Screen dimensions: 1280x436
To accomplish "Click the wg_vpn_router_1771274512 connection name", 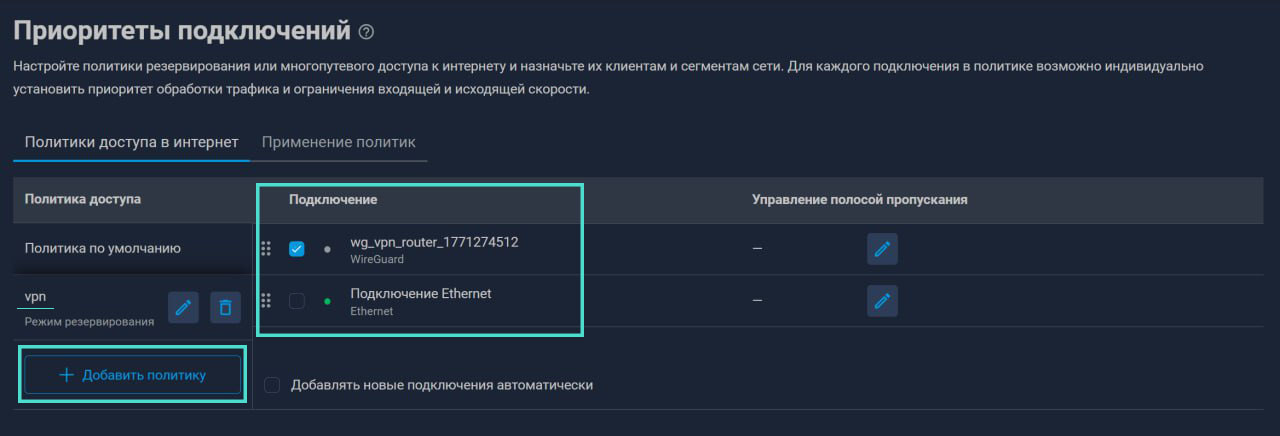I will [x=434, y=242].
